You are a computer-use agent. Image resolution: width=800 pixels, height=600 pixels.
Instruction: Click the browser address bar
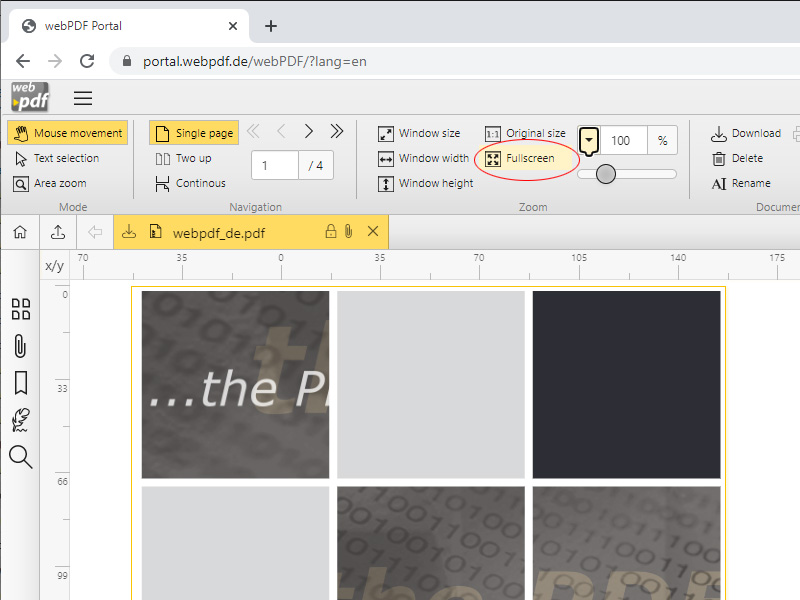click(454, 61)
